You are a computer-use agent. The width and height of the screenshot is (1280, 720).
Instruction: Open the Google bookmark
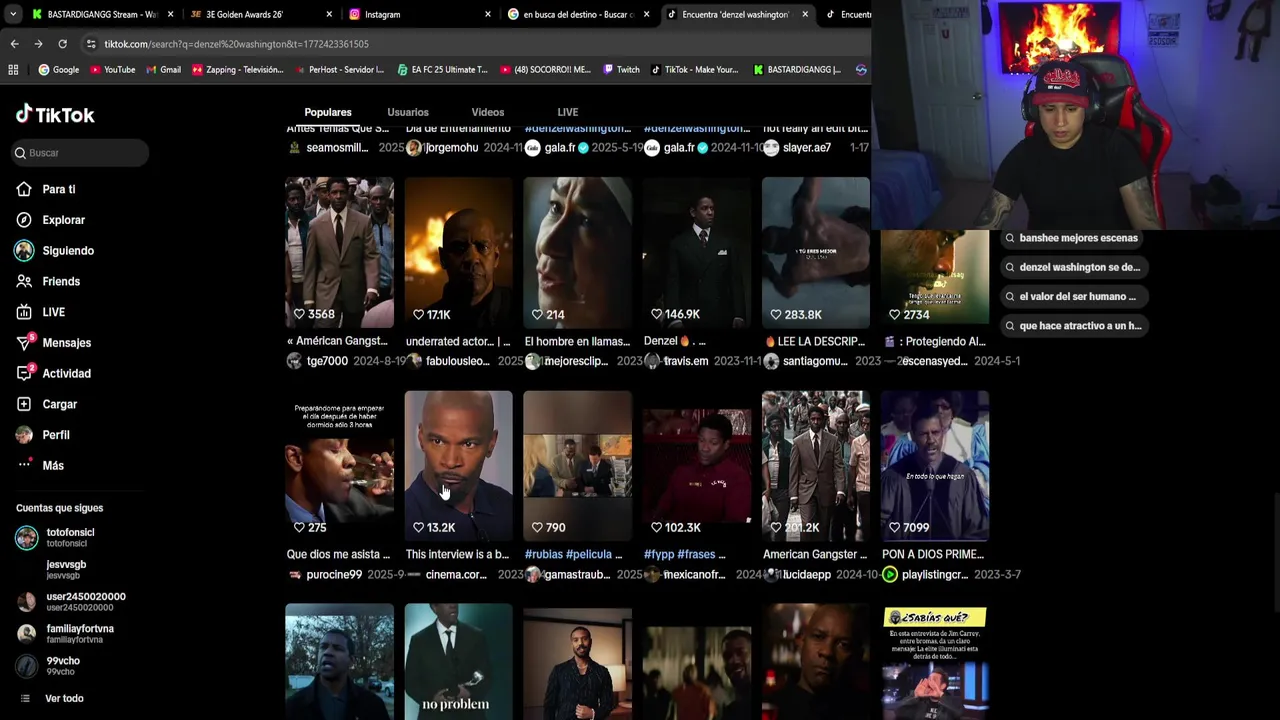(58, 70)
